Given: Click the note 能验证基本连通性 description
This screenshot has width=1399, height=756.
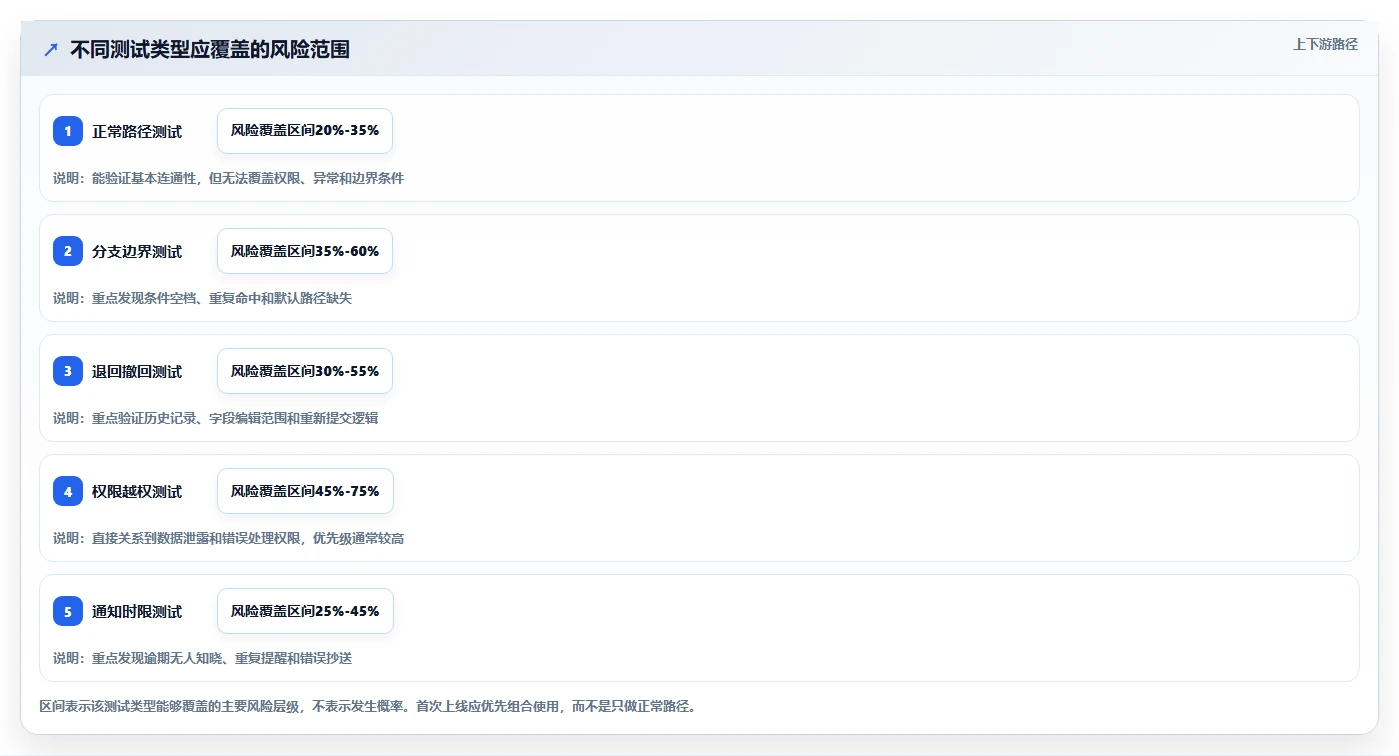Looking at the screenshot, I should tap(228, 178).
